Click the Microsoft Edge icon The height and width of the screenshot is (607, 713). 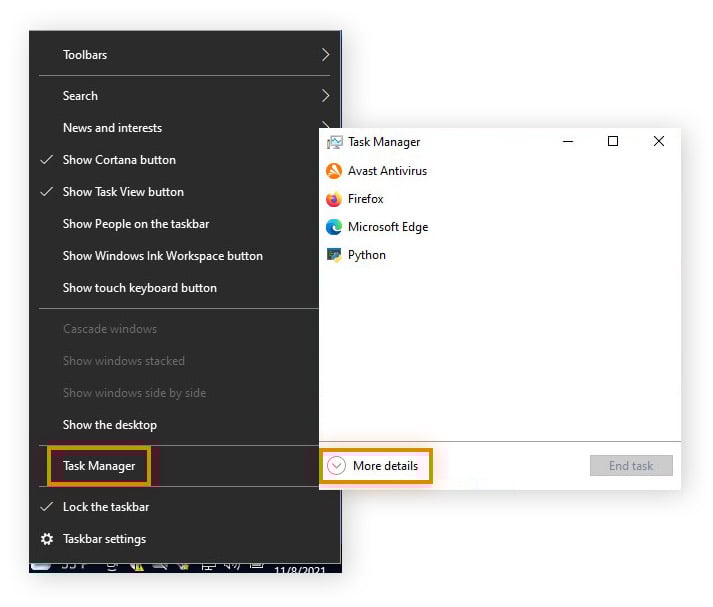point(334,227)
